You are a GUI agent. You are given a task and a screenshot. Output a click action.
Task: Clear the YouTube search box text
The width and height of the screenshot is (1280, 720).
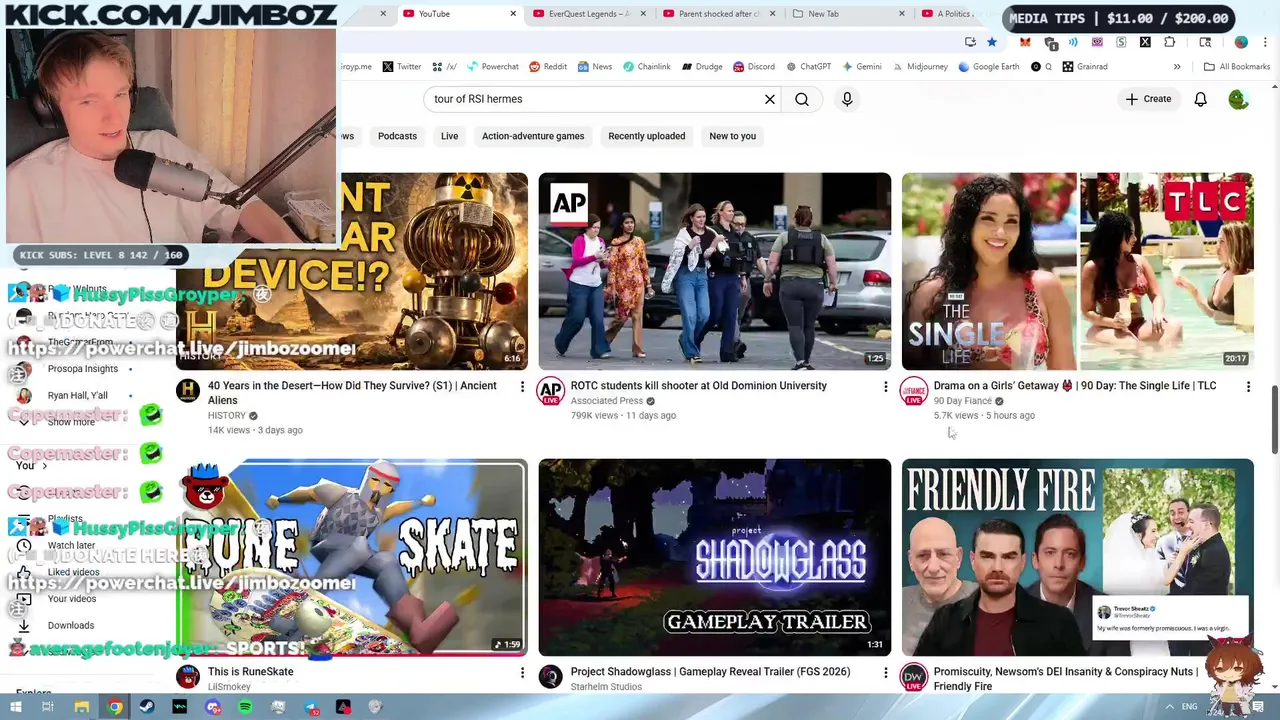[x=770, y=99]
